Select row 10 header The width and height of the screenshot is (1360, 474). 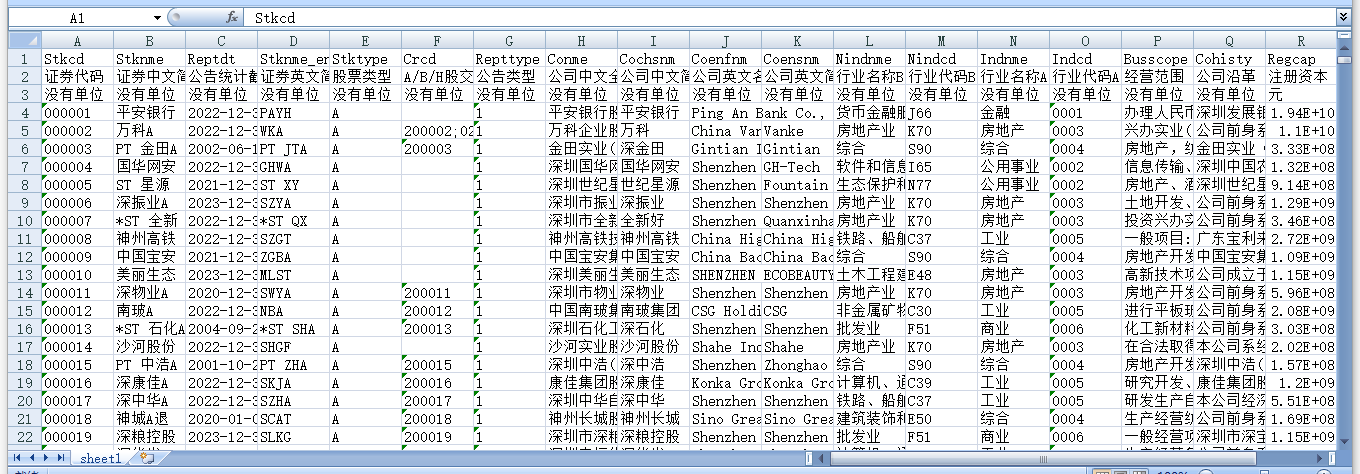(24, 220)
